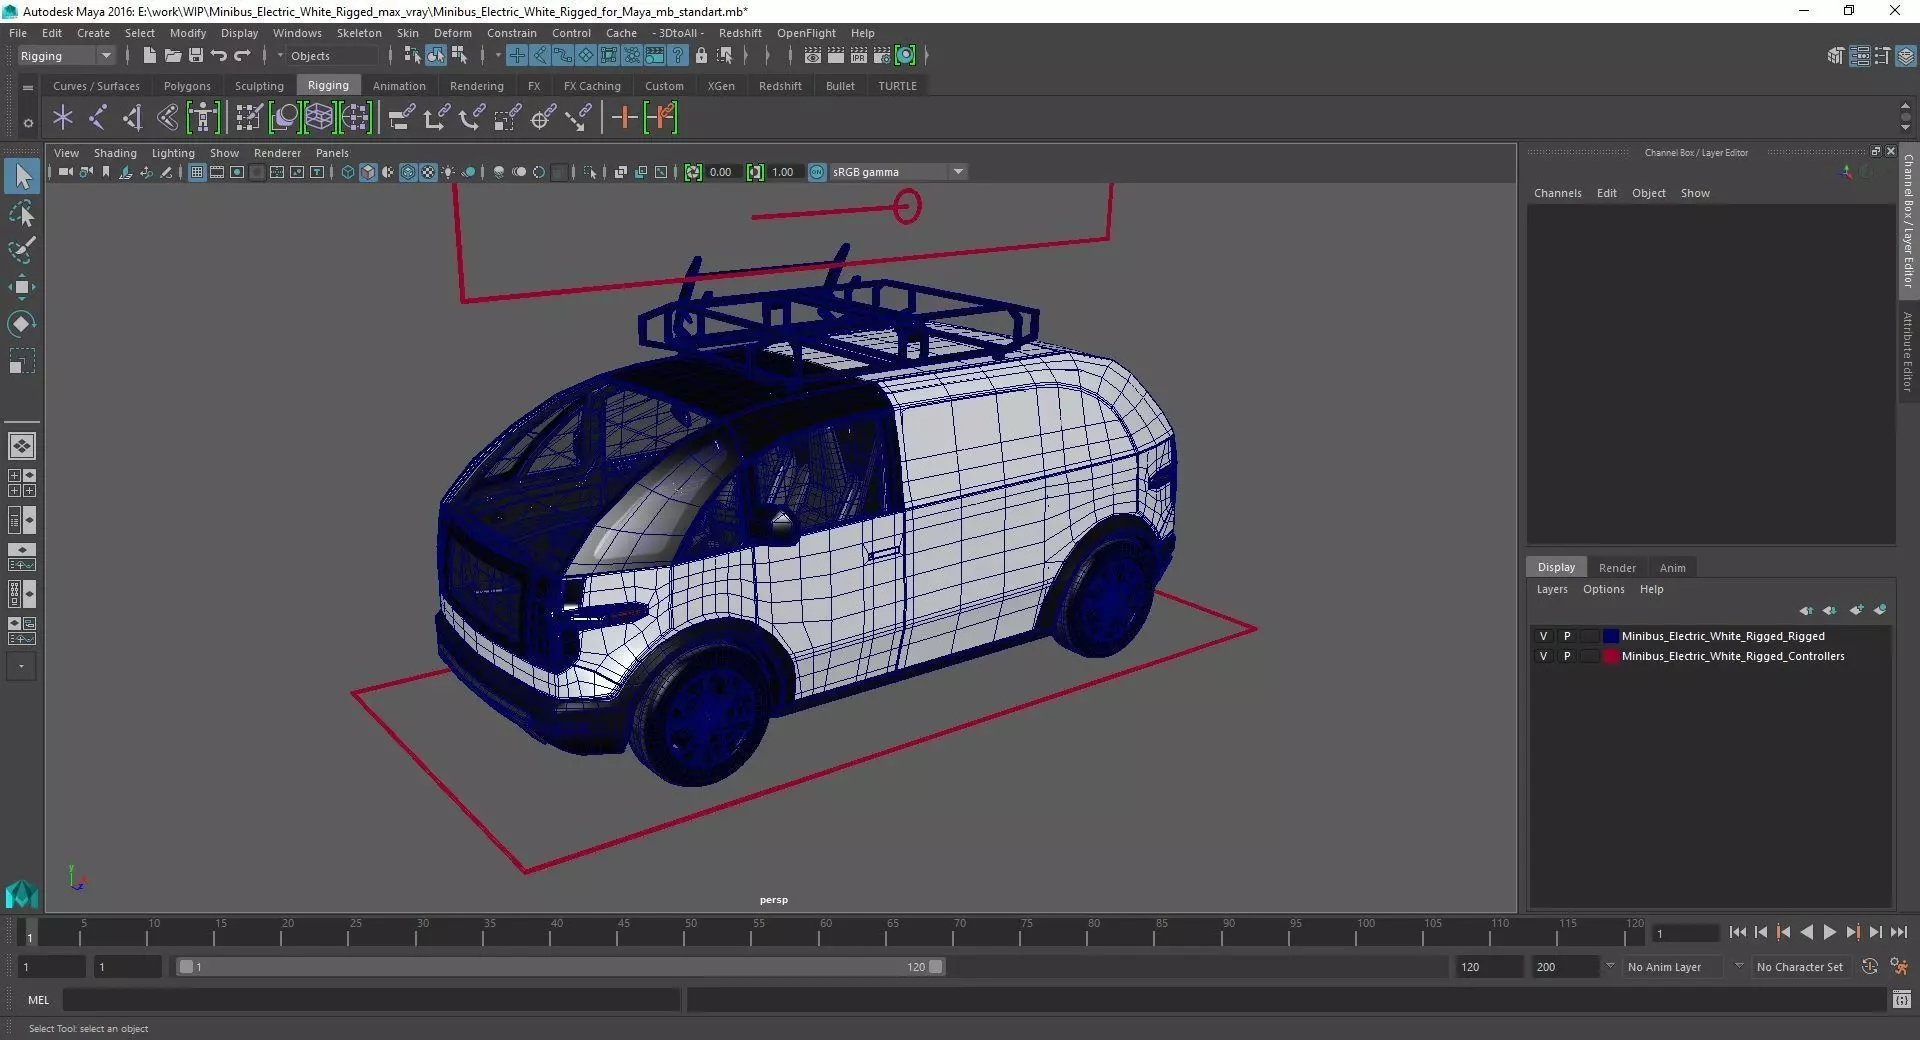Open the Channels menu in Channel Box
This screenshot has height=1040, width=1920.
pyautogui.click(x=1557, y=193)
